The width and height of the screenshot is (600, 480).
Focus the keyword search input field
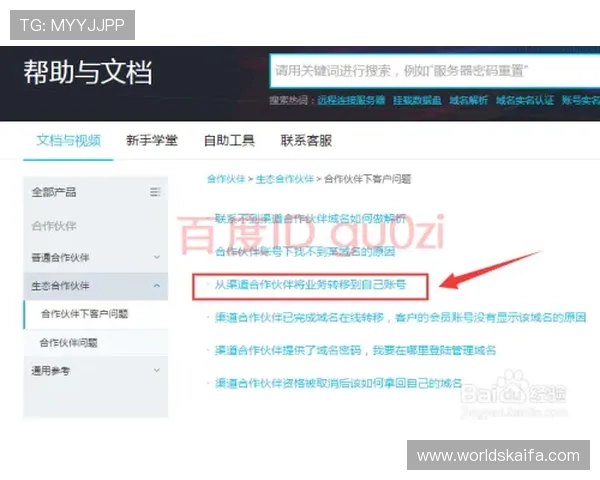pos(435,71)
